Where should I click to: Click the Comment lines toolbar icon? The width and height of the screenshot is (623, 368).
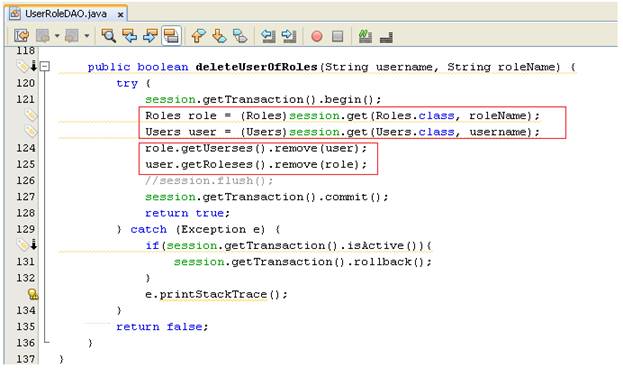(x=365, y=36)
